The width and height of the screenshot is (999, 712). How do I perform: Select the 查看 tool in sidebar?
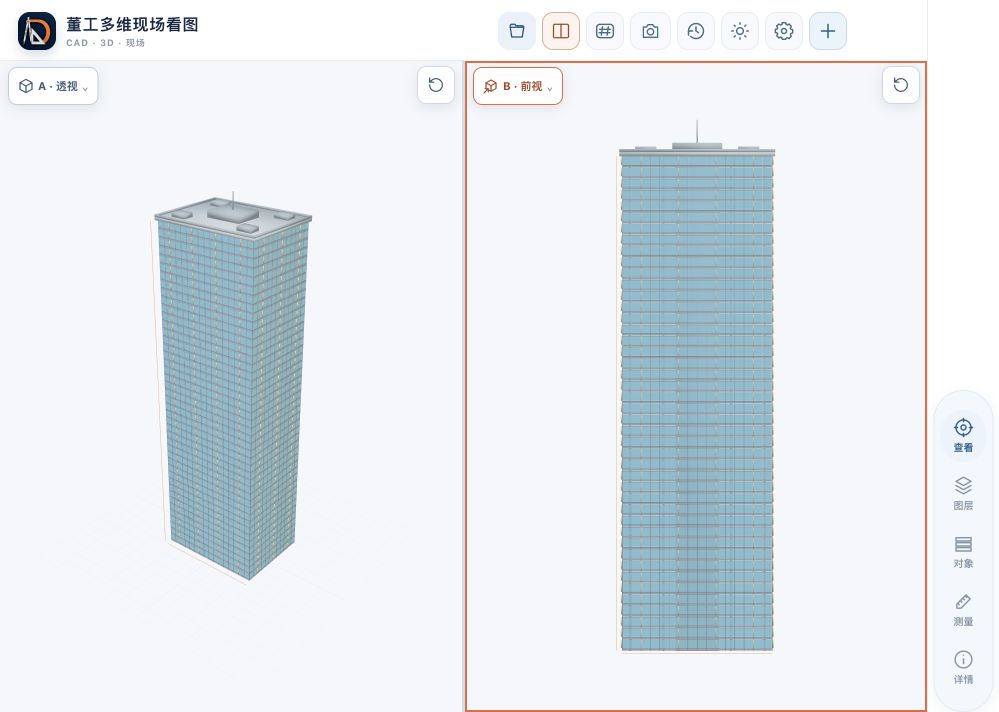tap(963, 435)
